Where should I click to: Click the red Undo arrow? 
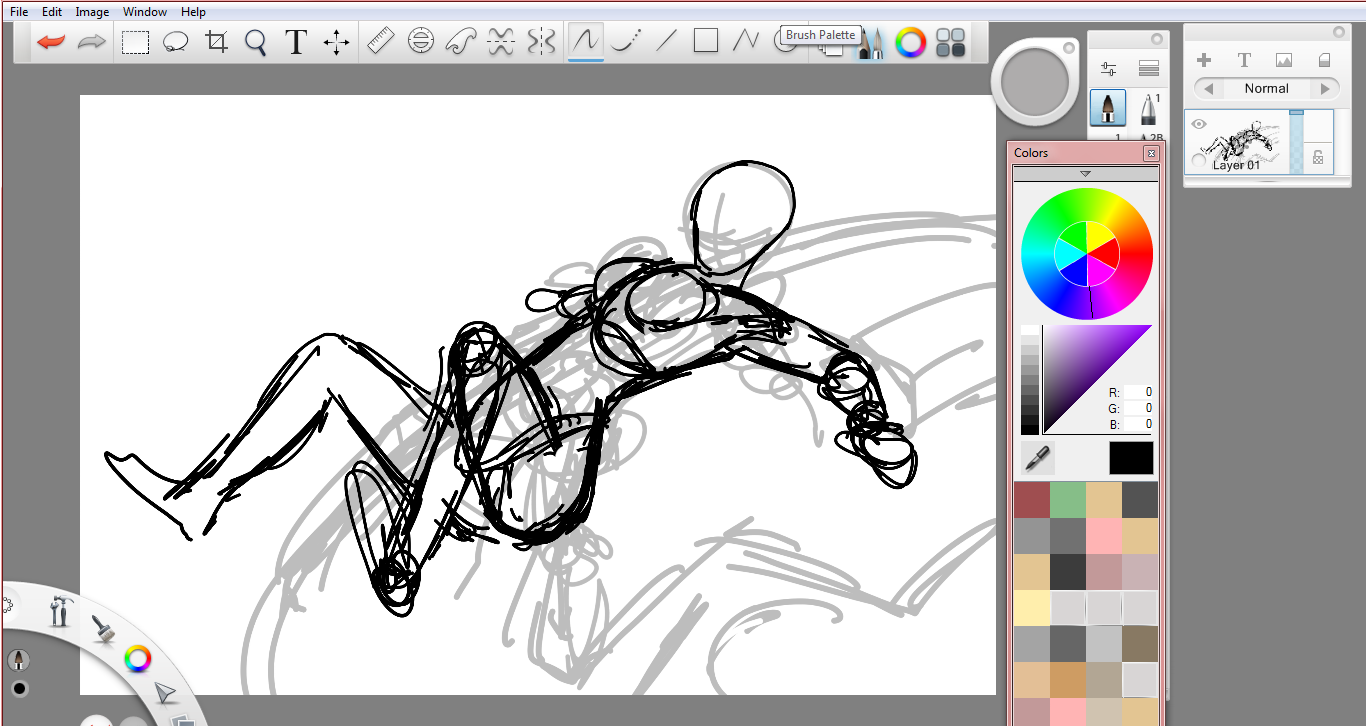pyautogui.click(x=51, y=42)
